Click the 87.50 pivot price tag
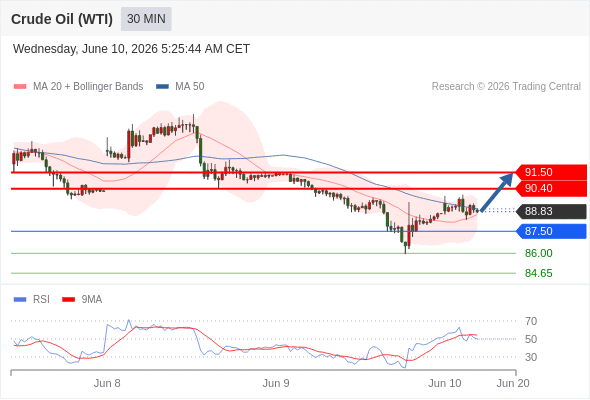590x400 pixels. pyautogui.click(x=551, y=231)
